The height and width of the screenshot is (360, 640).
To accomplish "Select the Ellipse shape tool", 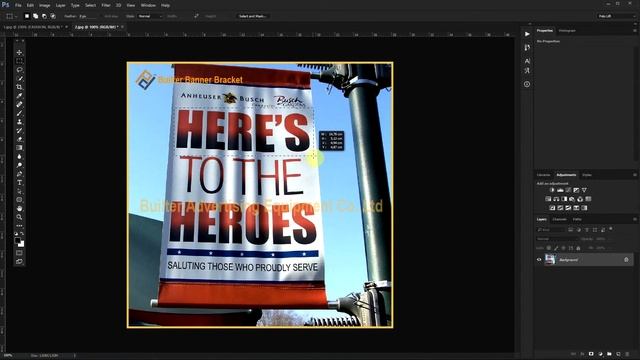I will point(19,200).
